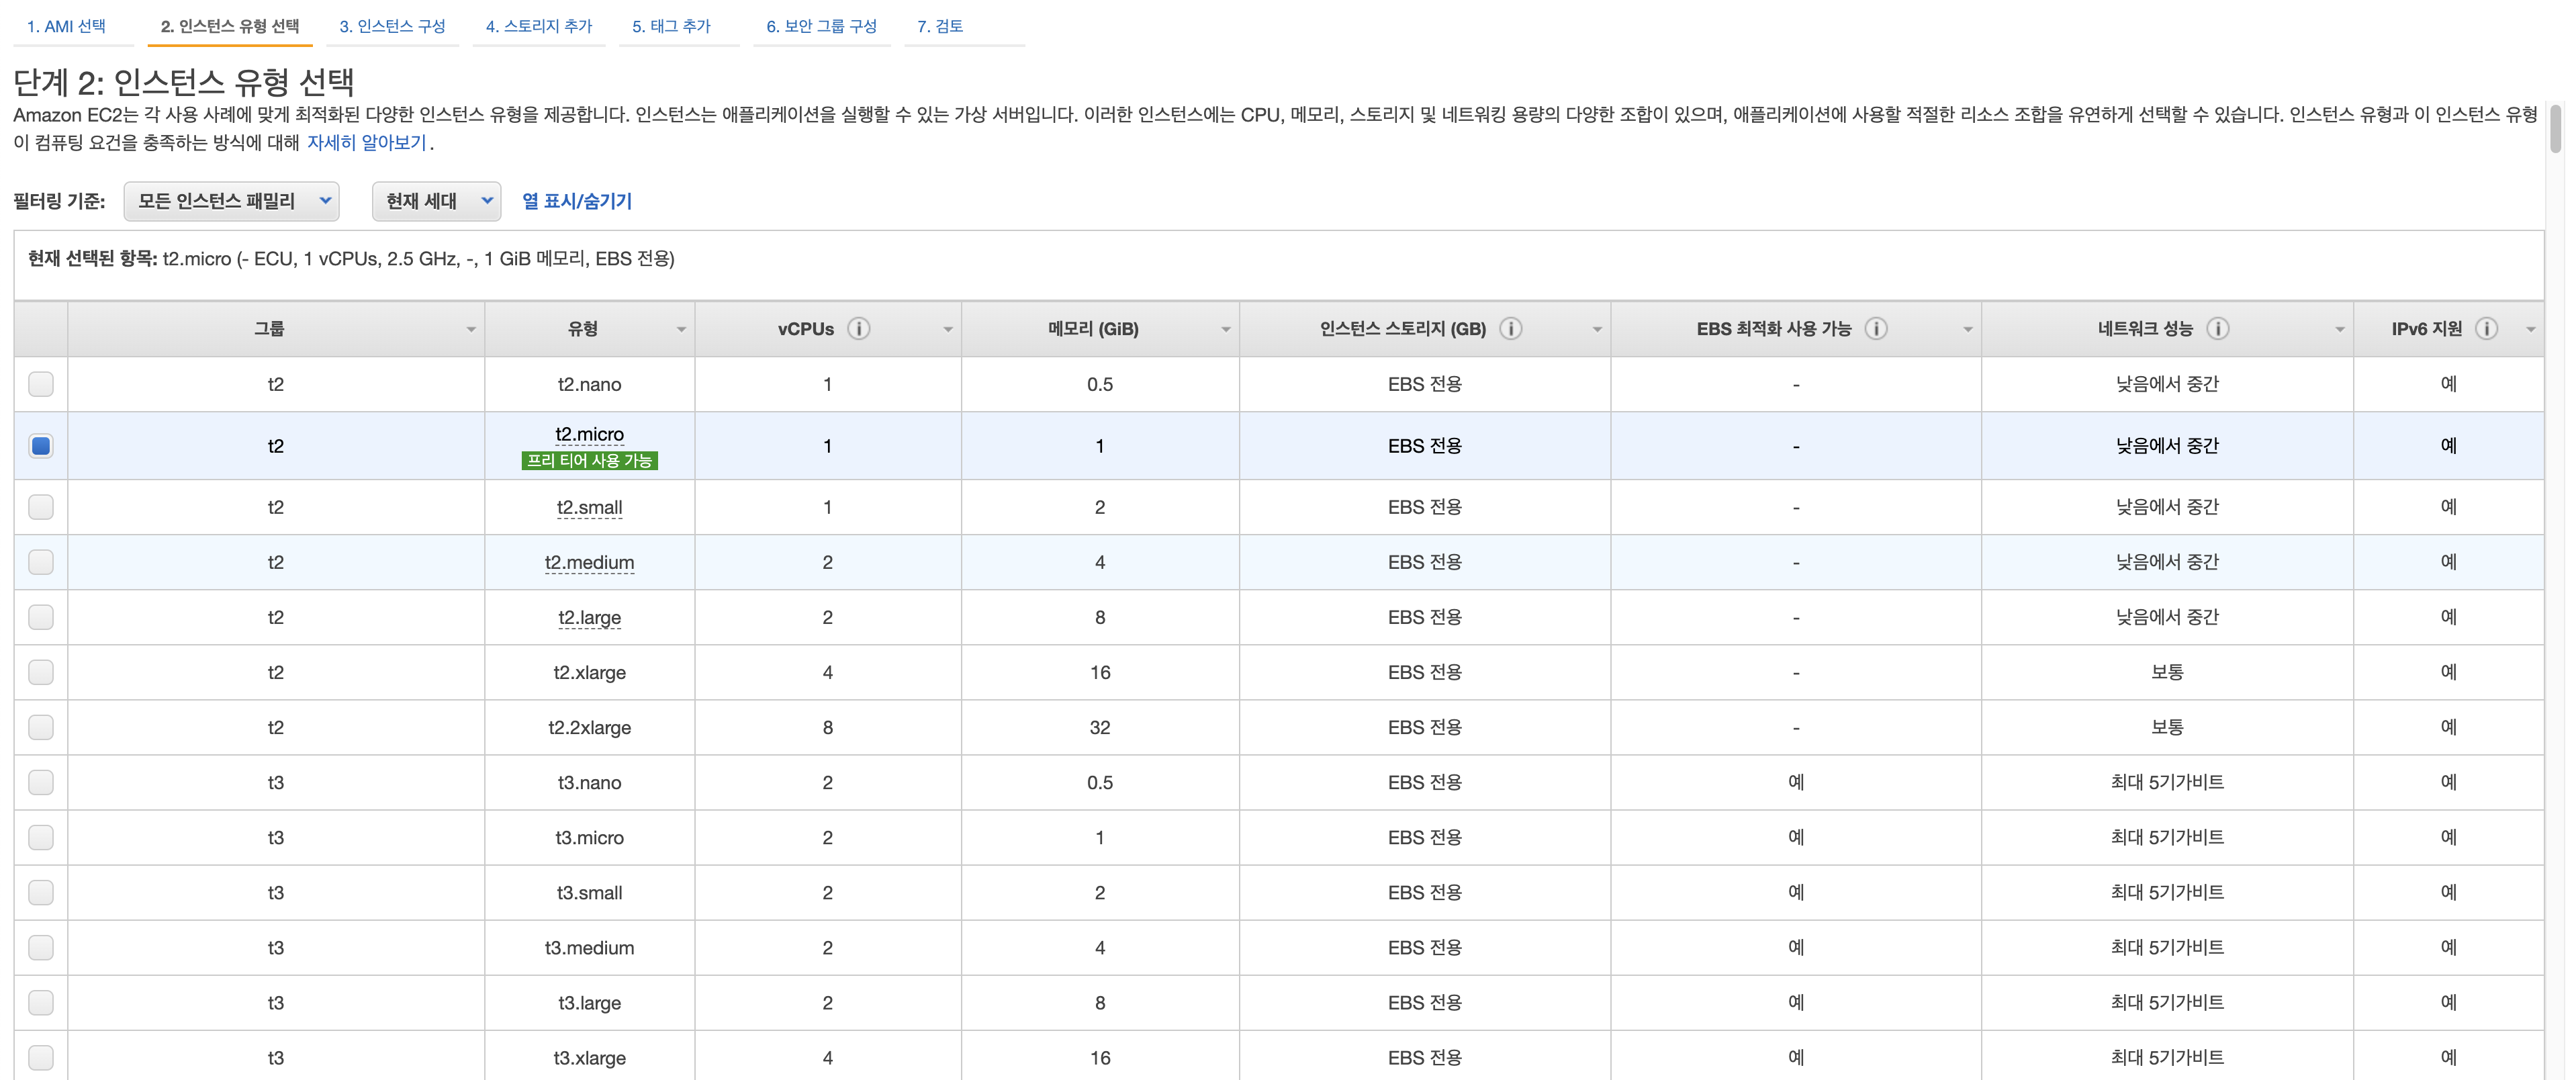
Task: Switch to 6. 보안 그룹 구성 tab
Action: 821,26
